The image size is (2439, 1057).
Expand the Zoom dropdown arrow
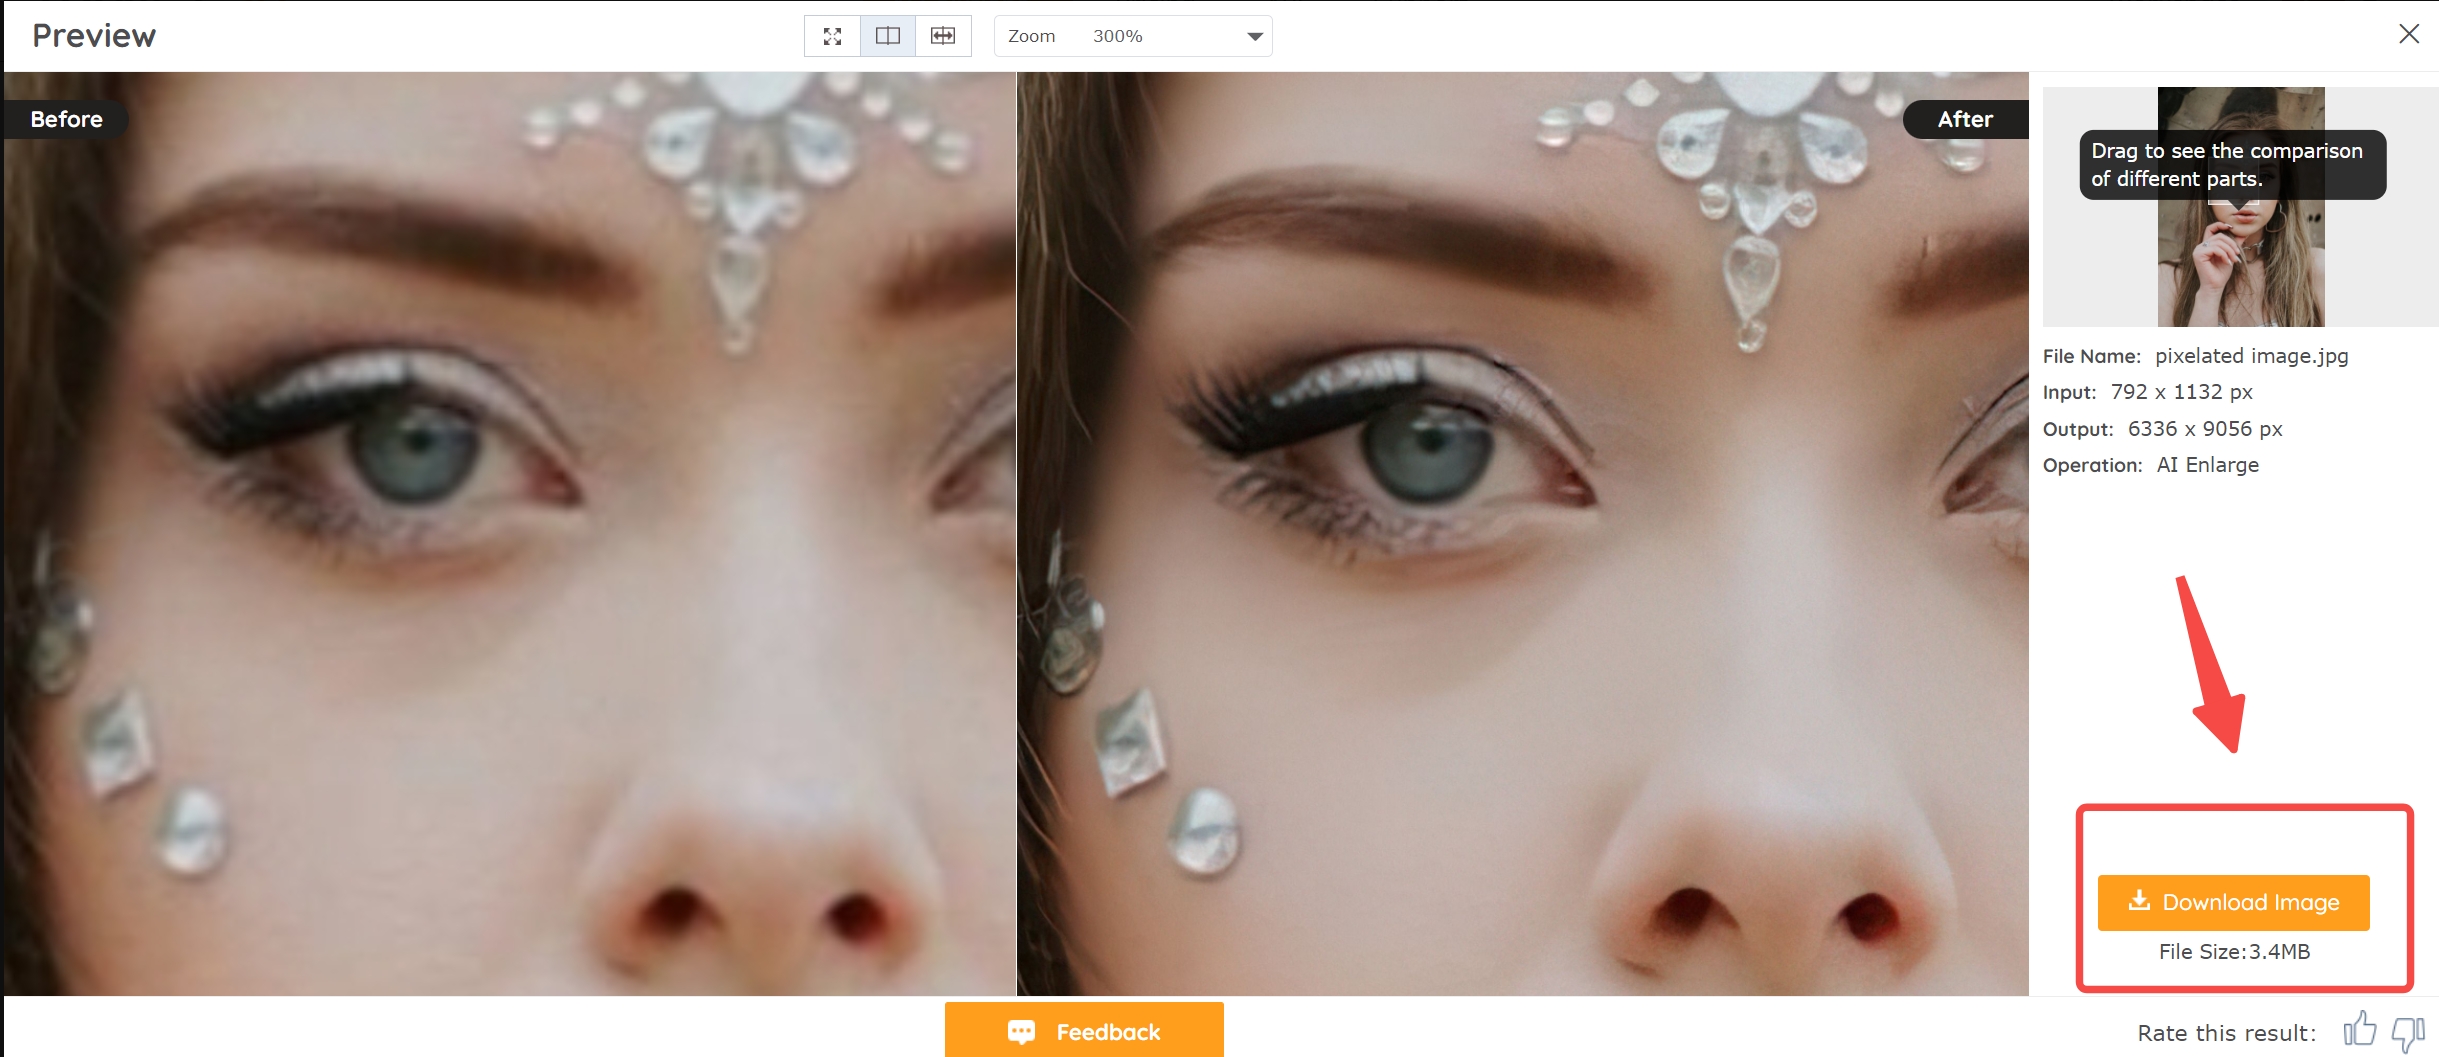1254,37
